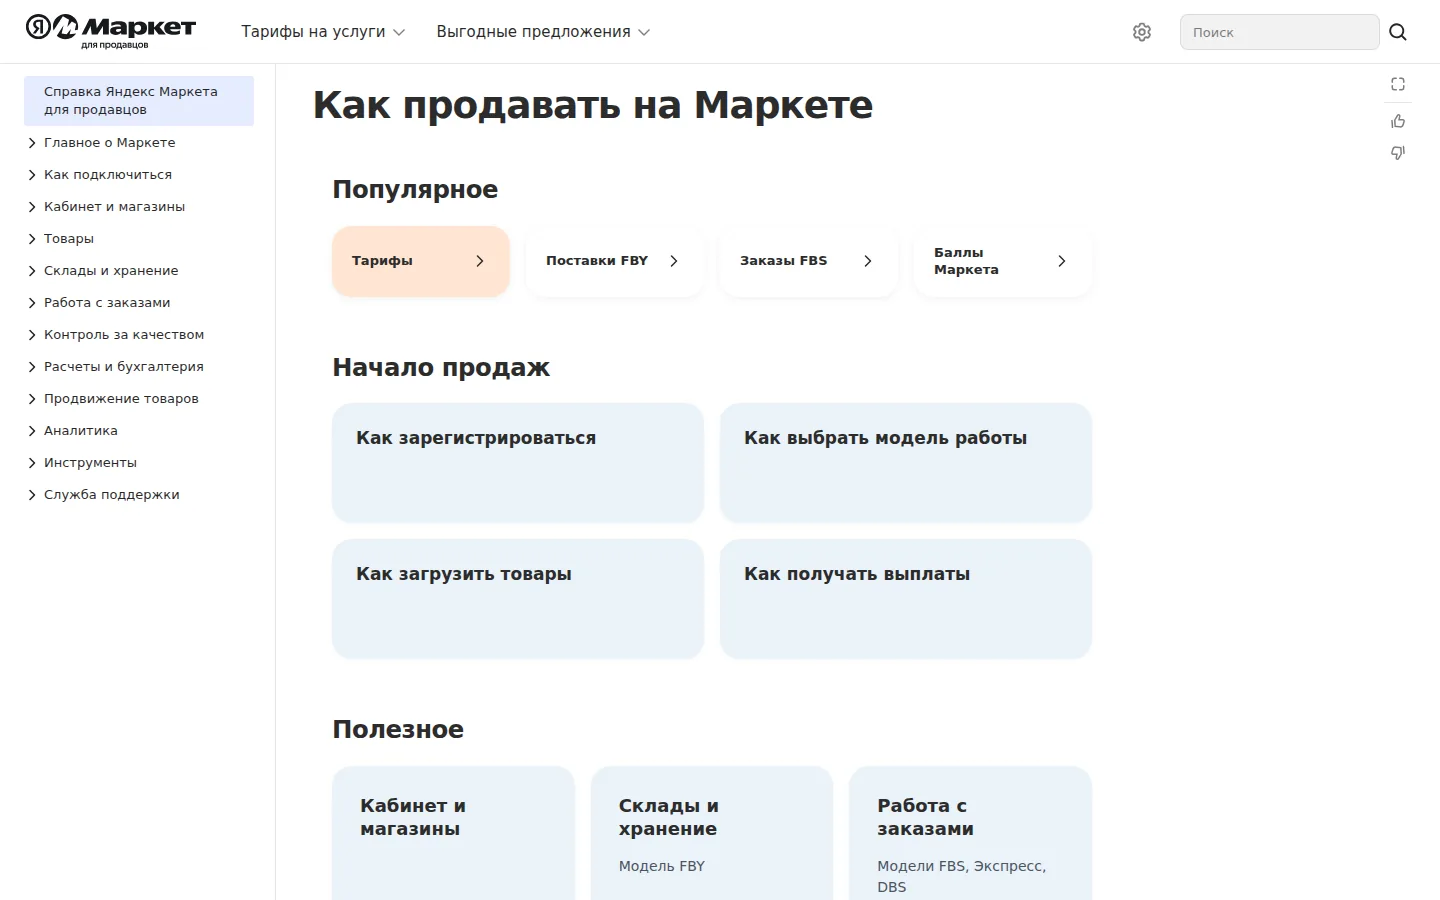Open Продвижение товаров sidebar label
The width and height of the screenshot is (1440, 900).
pos(121,399)
